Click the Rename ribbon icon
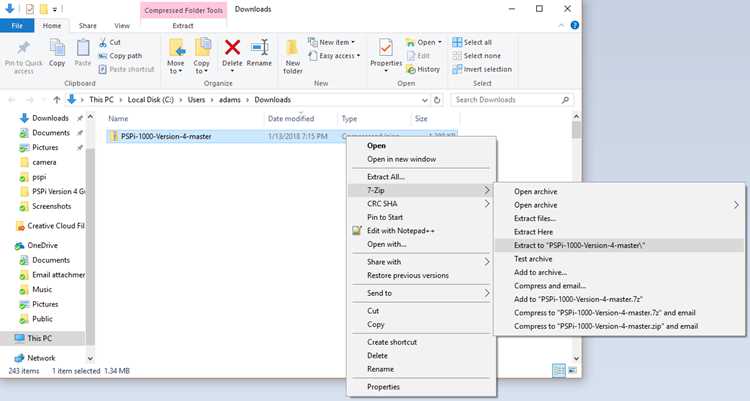Viewport: 750px width, 401px height. pos(259,47)
